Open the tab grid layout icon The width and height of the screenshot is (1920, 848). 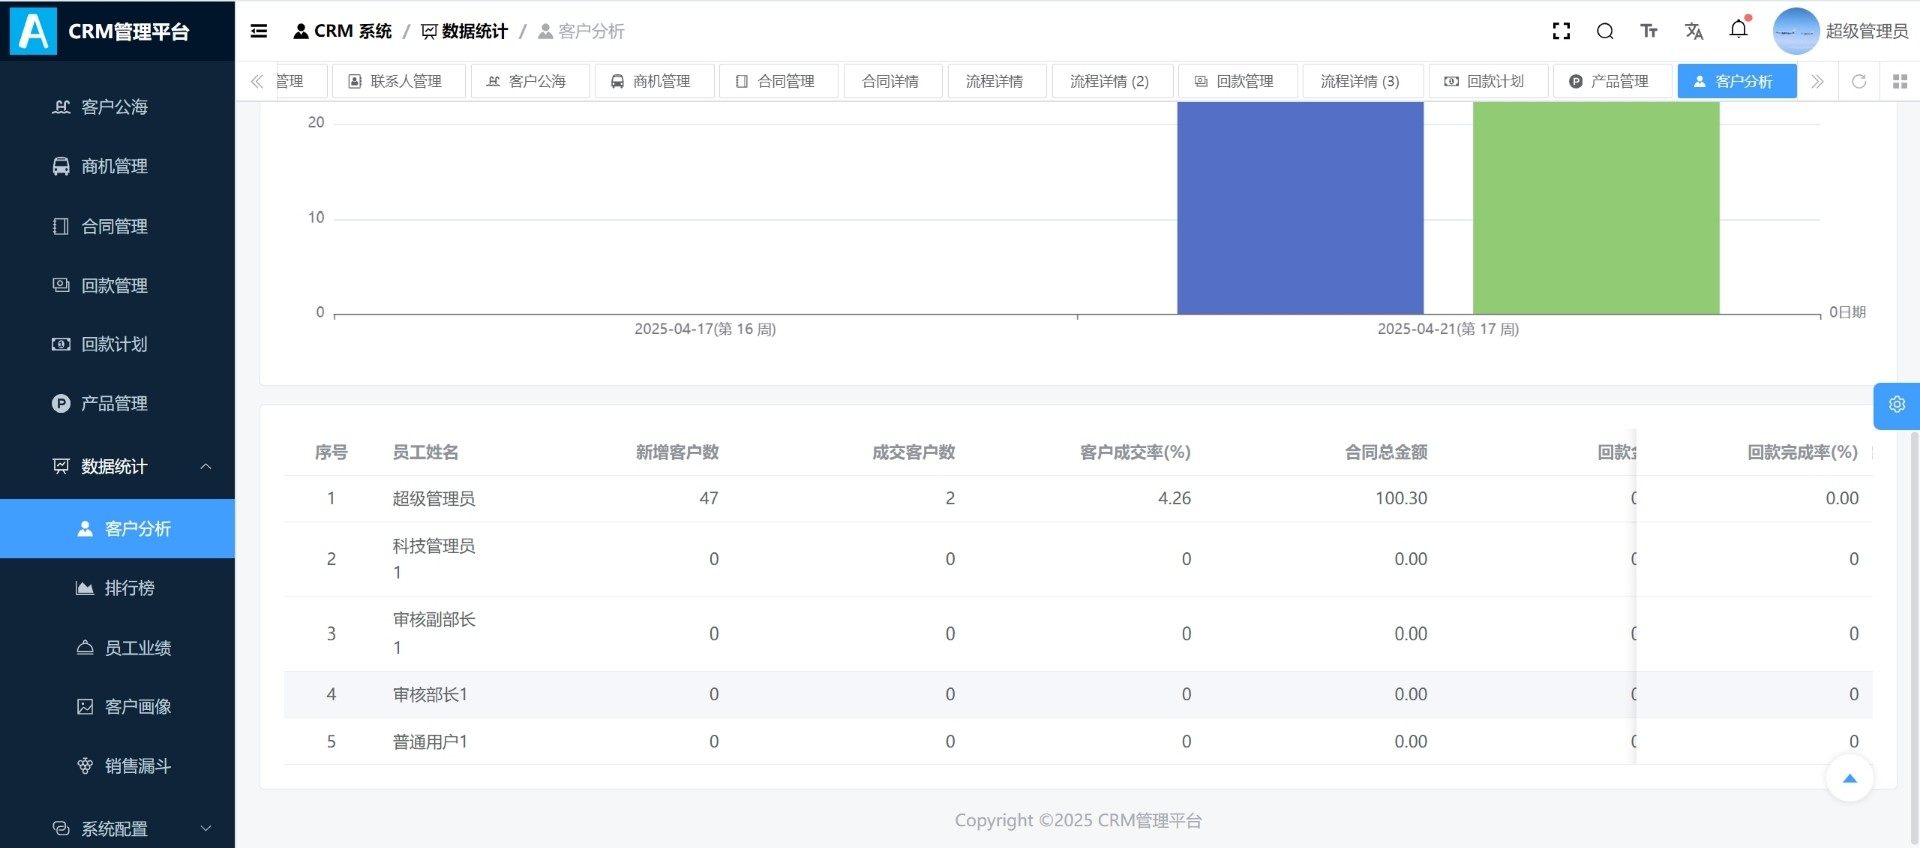1900,81
